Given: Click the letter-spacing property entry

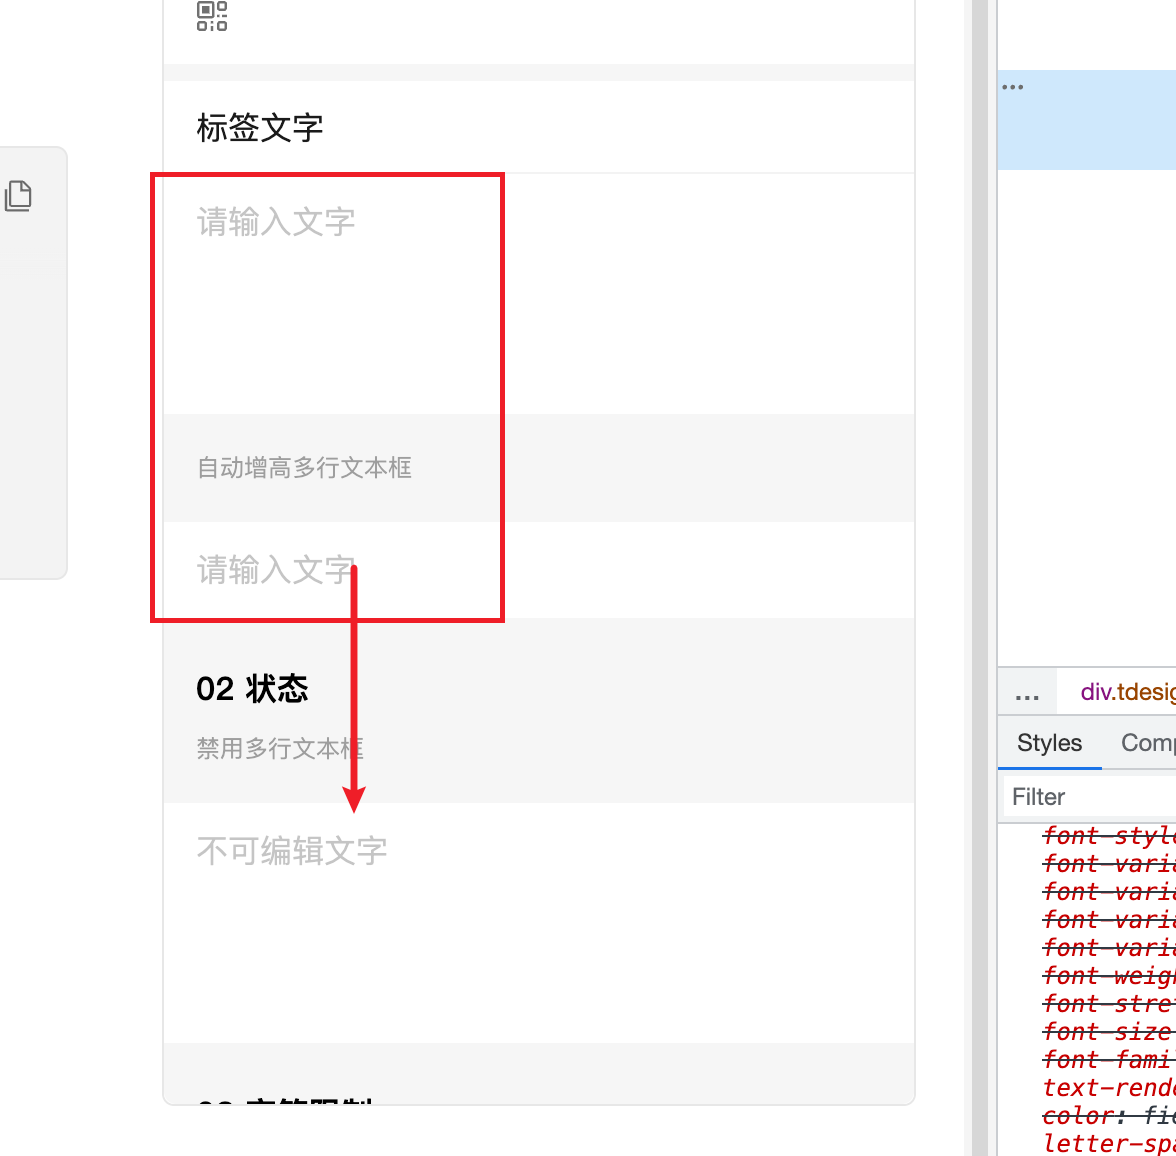Looking at the screenshot, I should click(x=1108, y=1142).
